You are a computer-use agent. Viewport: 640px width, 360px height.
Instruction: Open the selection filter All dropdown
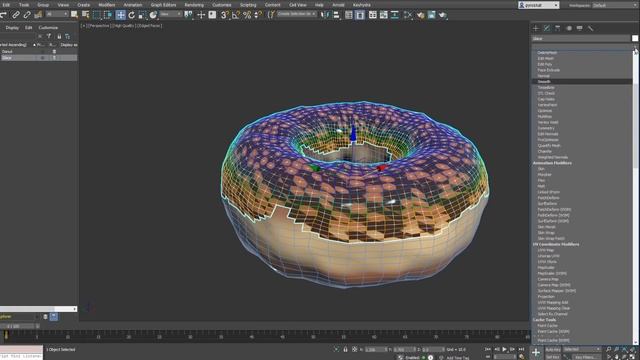tap(57, 14)
